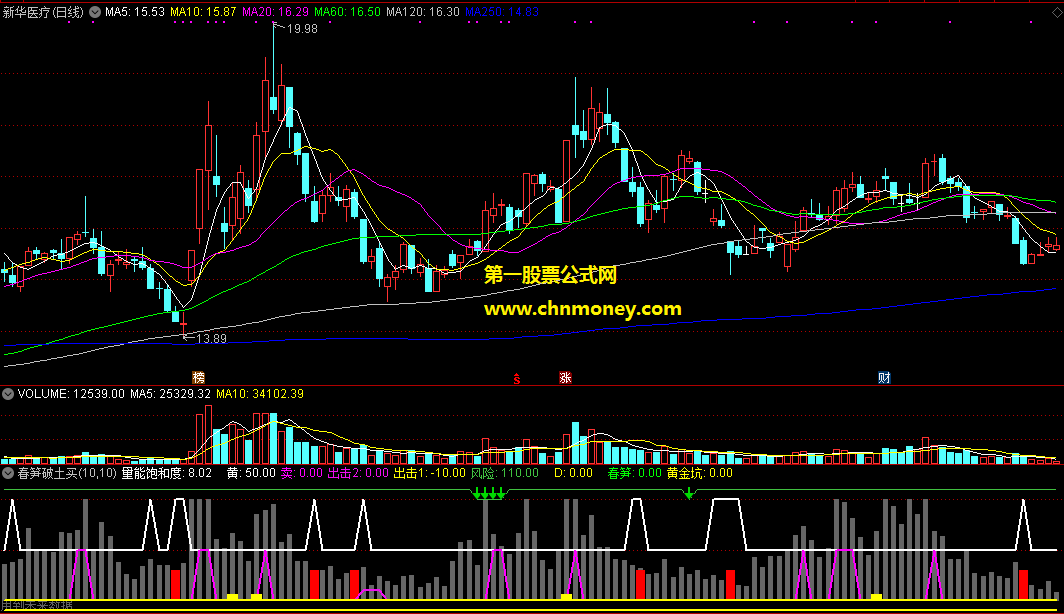
Task: Expand the VOLUME indicator dropdown circle
Action: [x=8, y=394]
